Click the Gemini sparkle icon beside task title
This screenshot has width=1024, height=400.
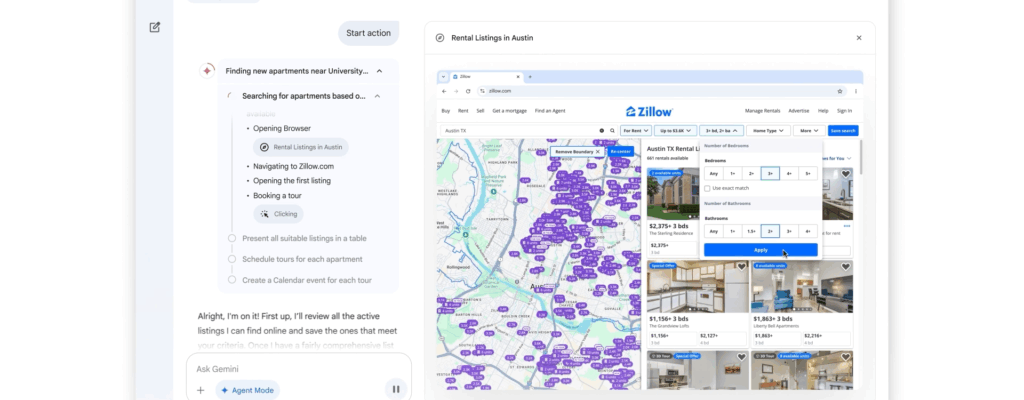208,71
